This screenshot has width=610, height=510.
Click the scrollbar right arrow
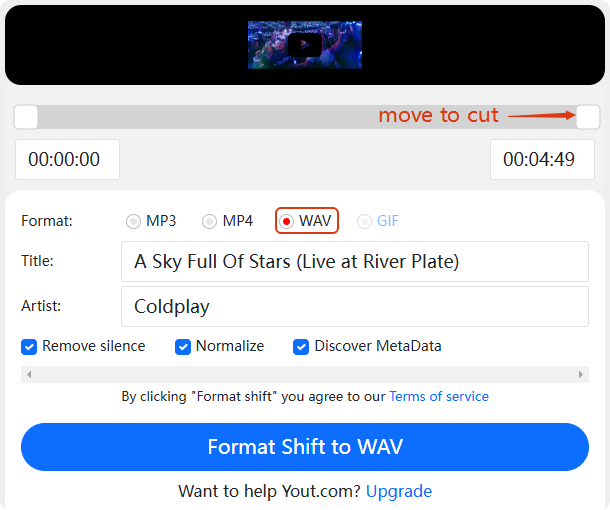581,375
